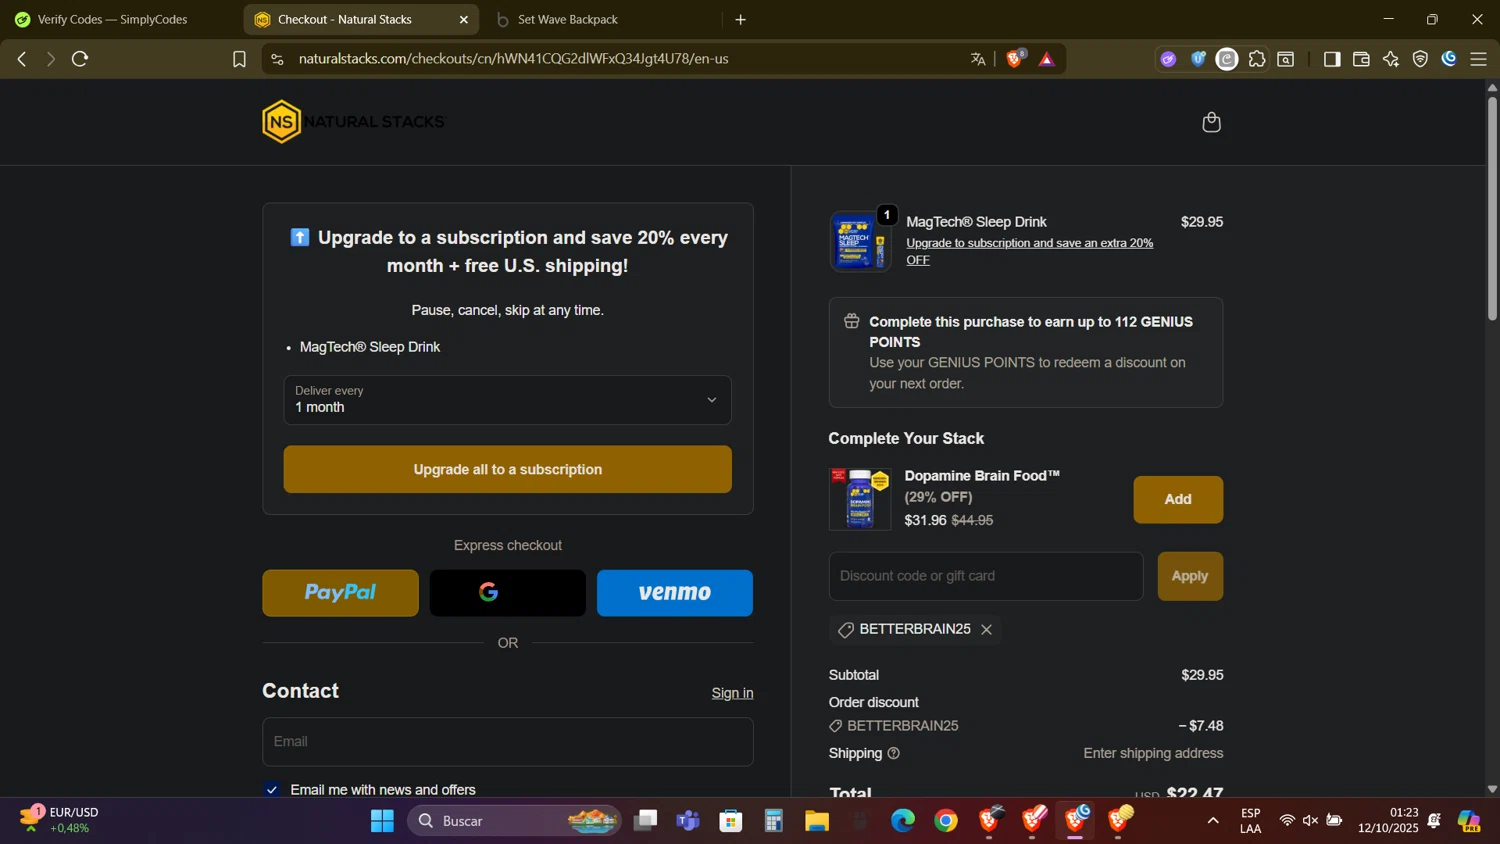Pay with Venmo express checkout
The image size is (1500, 844).
pos(675,593)
